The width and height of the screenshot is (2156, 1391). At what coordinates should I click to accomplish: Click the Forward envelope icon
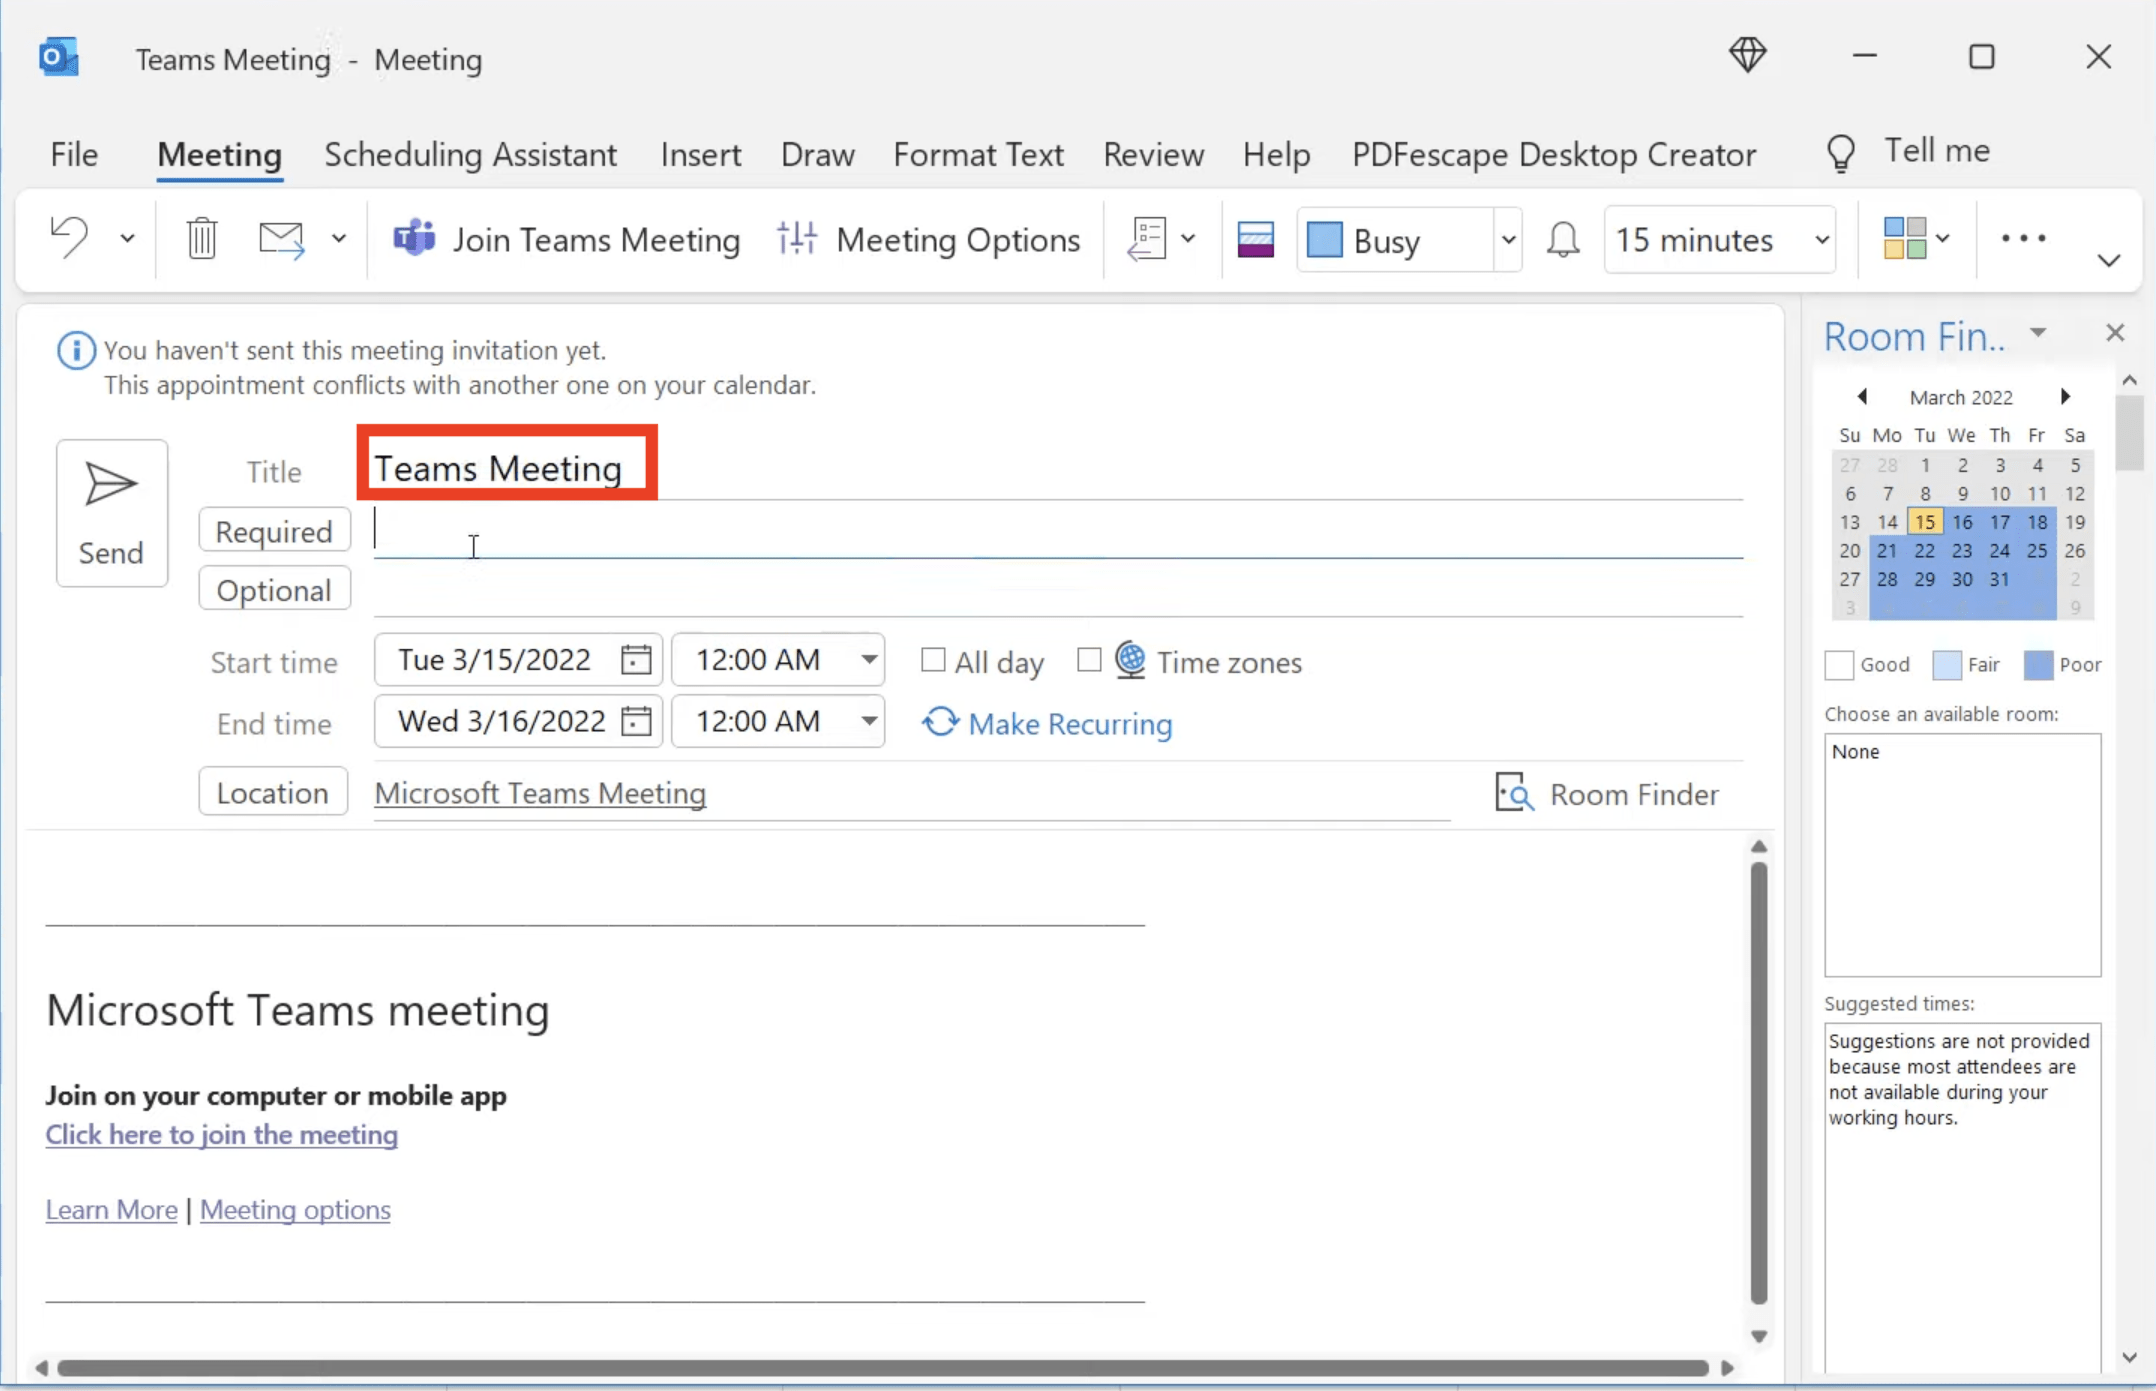(x=281, y=239)
